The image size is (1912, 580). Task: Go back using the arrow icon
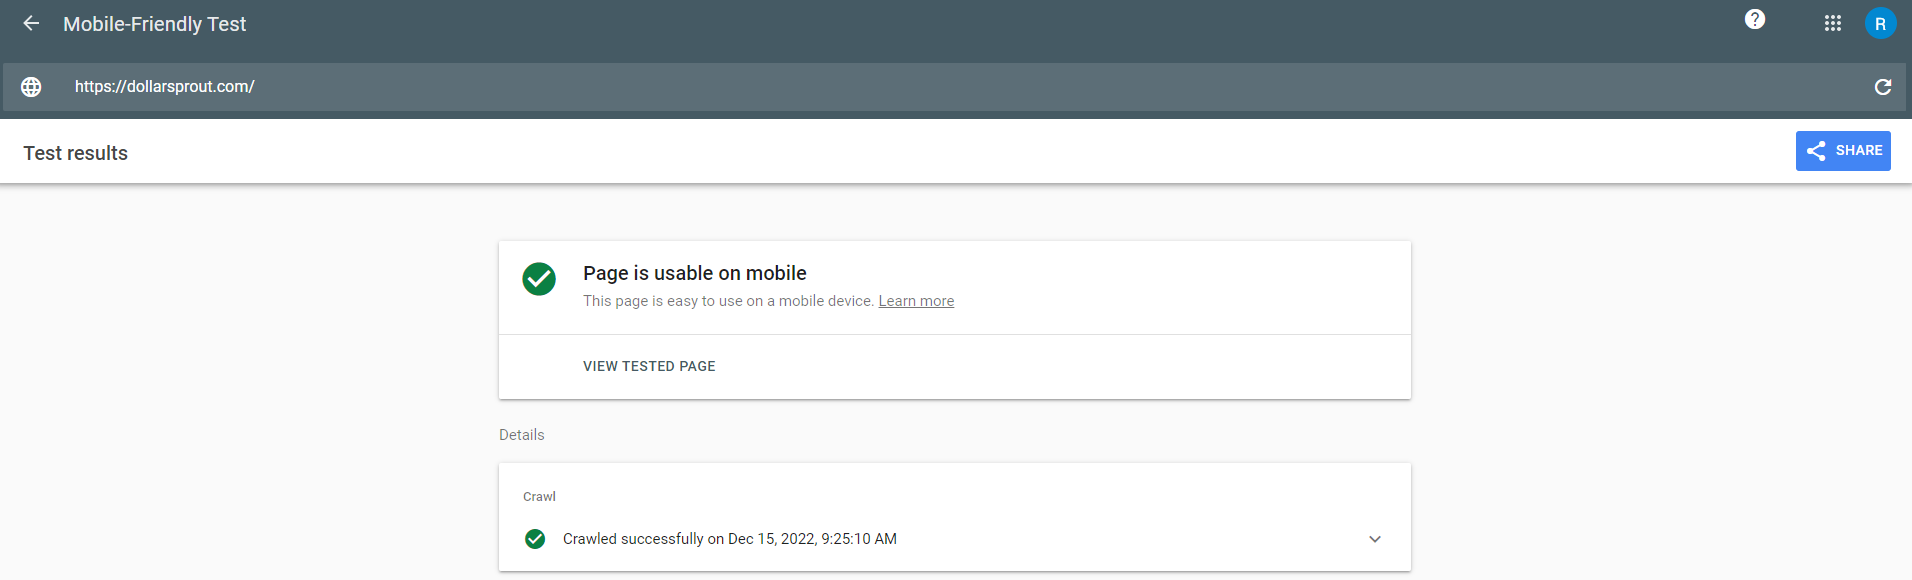pos(31,23)
